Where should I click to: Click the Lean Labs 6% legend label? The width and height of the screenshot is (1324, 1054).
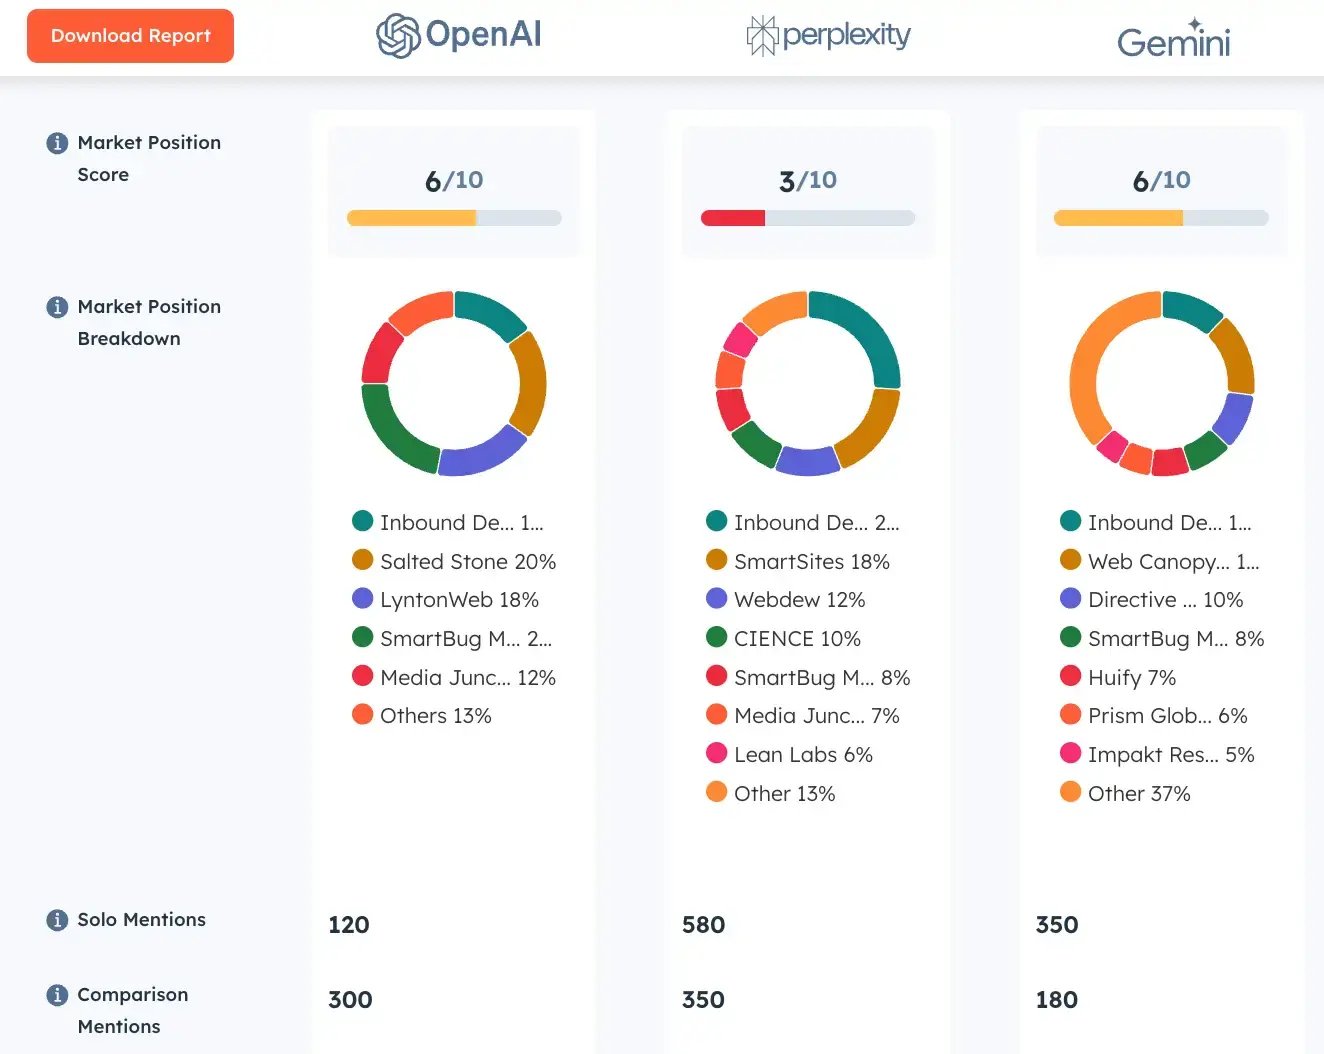tap(803, 755)
